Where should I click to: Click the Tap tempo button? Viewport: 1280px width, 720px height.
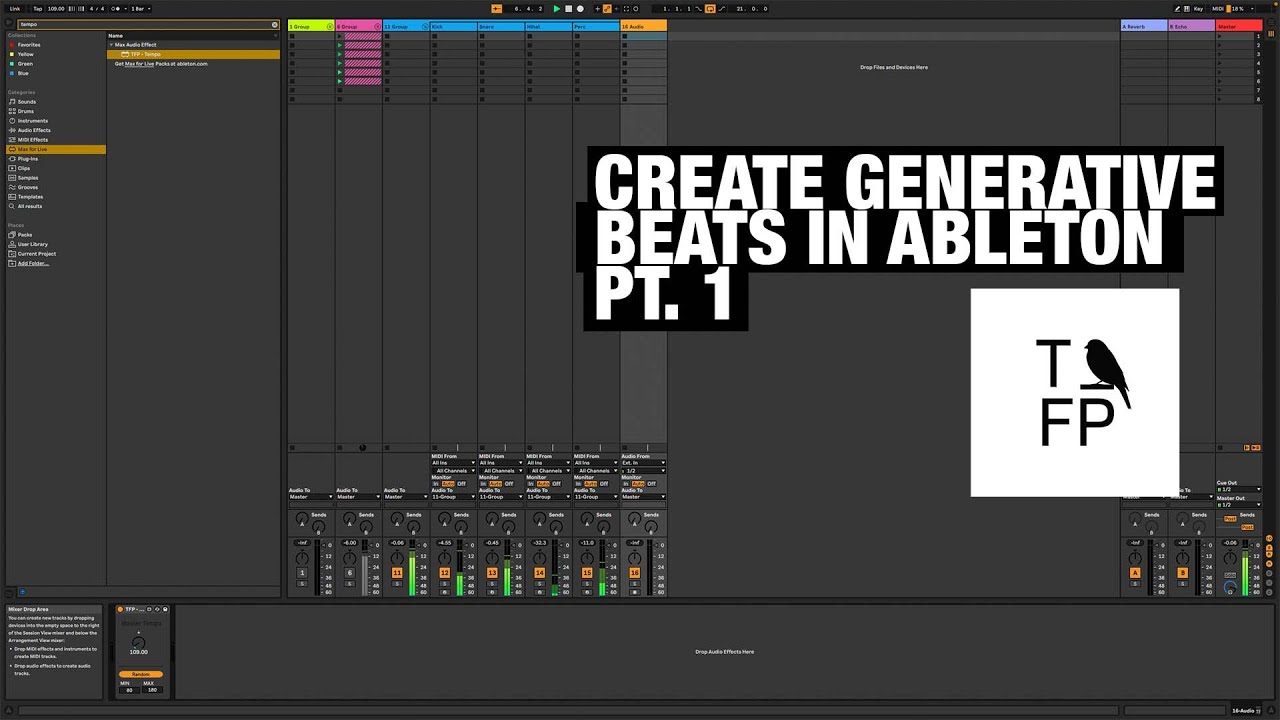coord(38,8)
